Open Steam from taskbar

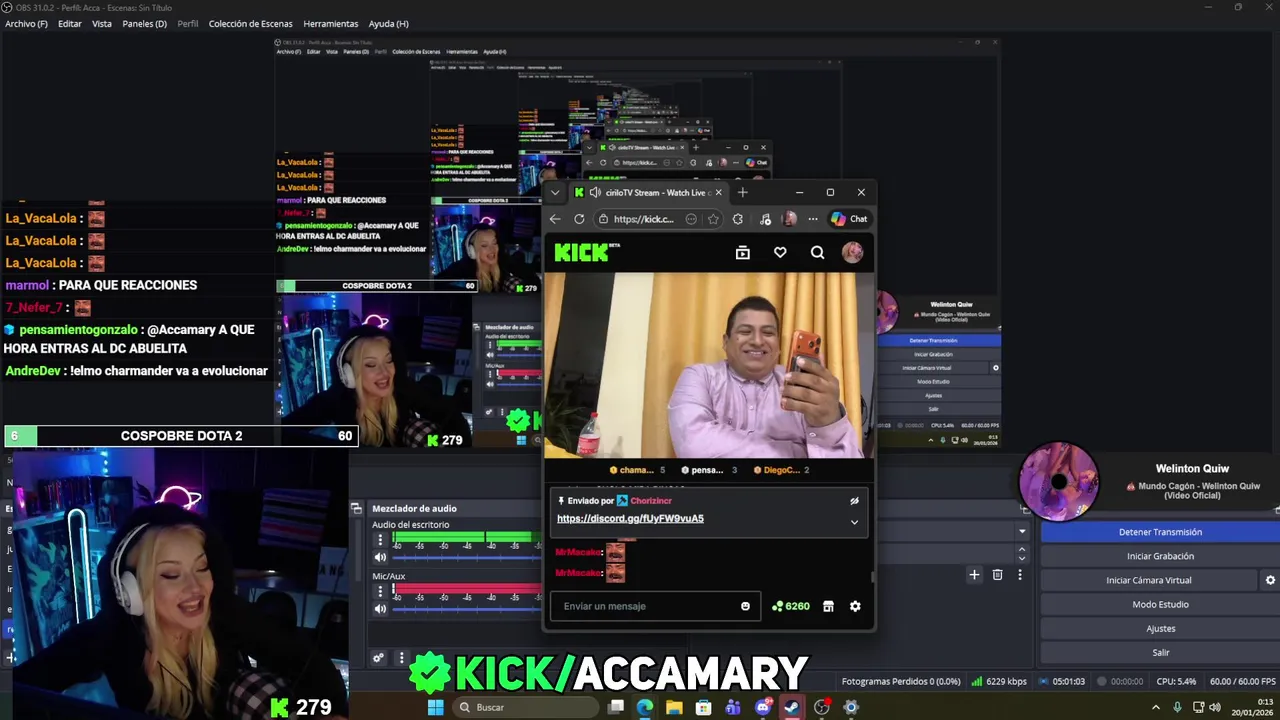pyautogui.click(x=791, y=707)
